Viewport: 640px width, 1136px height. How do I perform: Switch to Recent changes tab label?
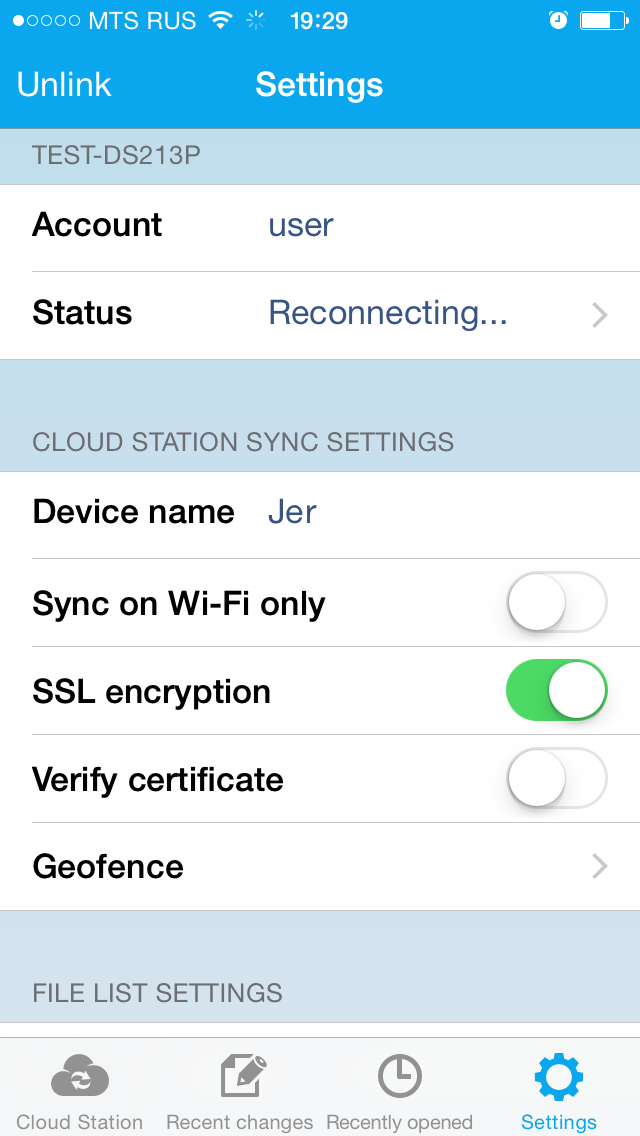click(240, 1122)
